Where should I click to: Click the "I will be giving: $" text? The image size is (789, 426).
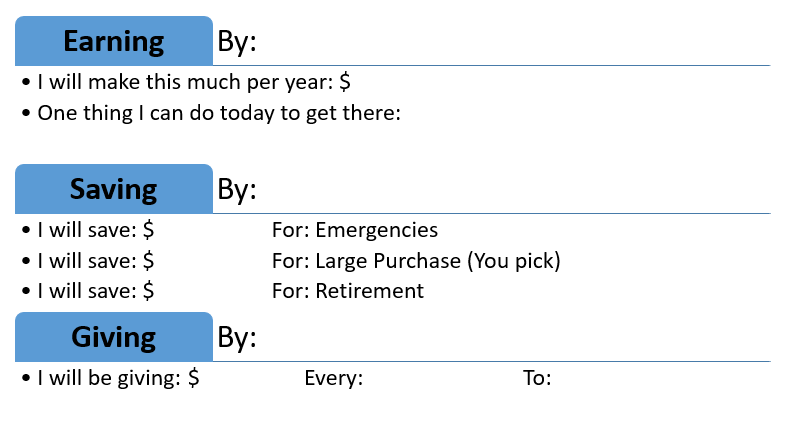(x=118, y=379)
